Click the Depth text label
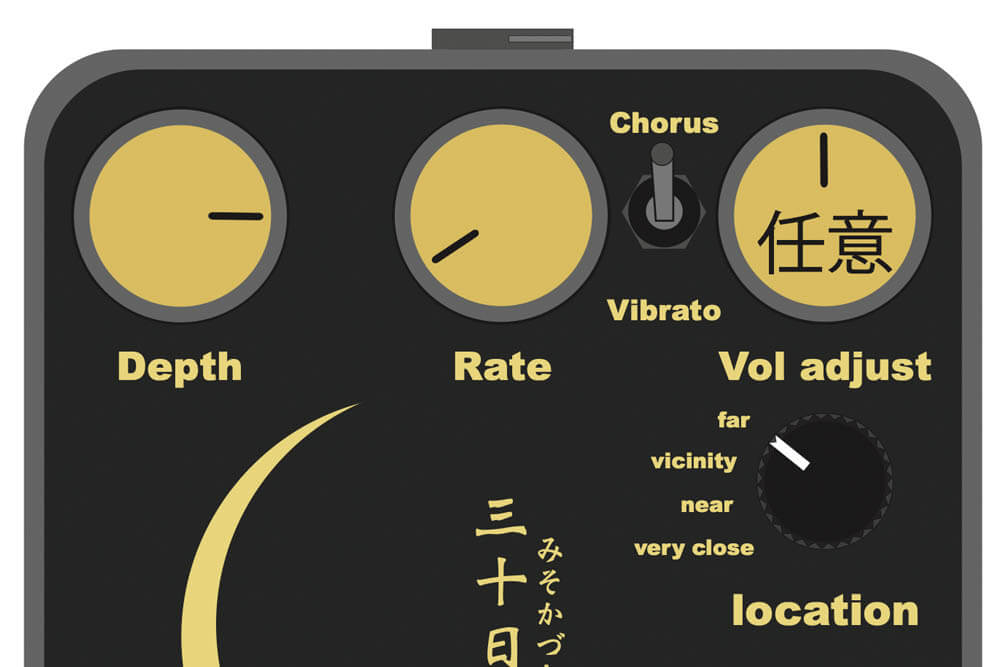1000x667 pixels. click(180, 367)
